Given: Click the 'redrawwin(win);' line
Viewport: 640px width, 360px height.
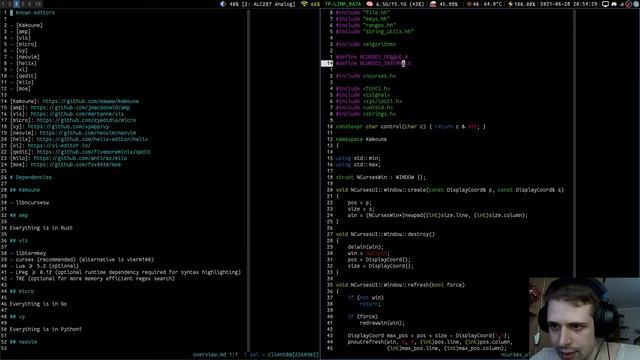Looking at the screenshot, I should coord(382,323).
